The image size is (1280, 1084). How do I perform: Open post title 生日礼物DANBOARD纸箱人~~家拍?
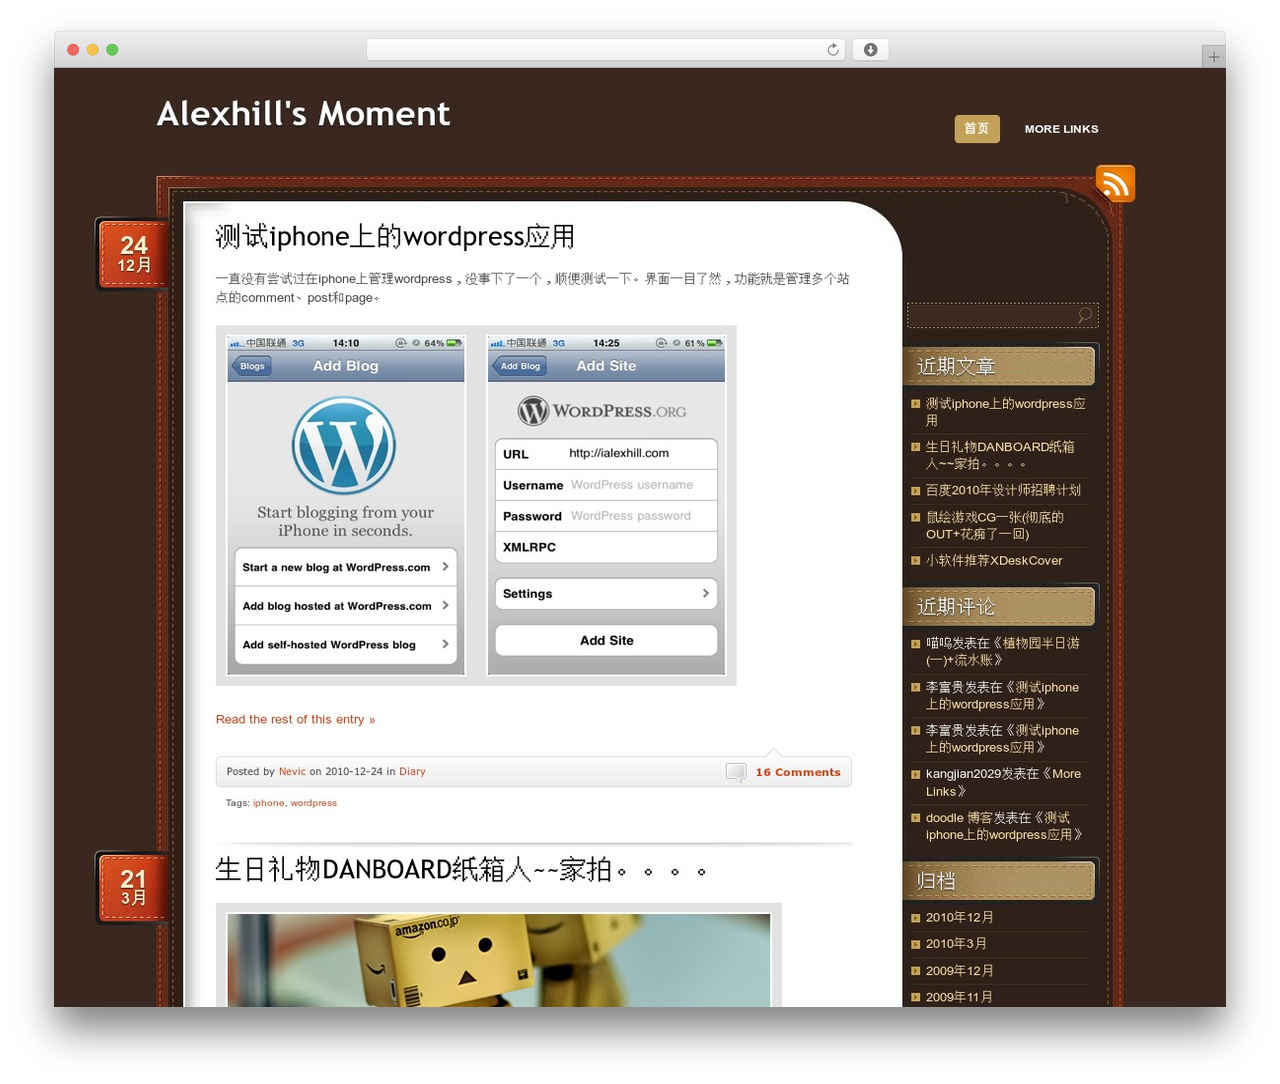[461, 869]
